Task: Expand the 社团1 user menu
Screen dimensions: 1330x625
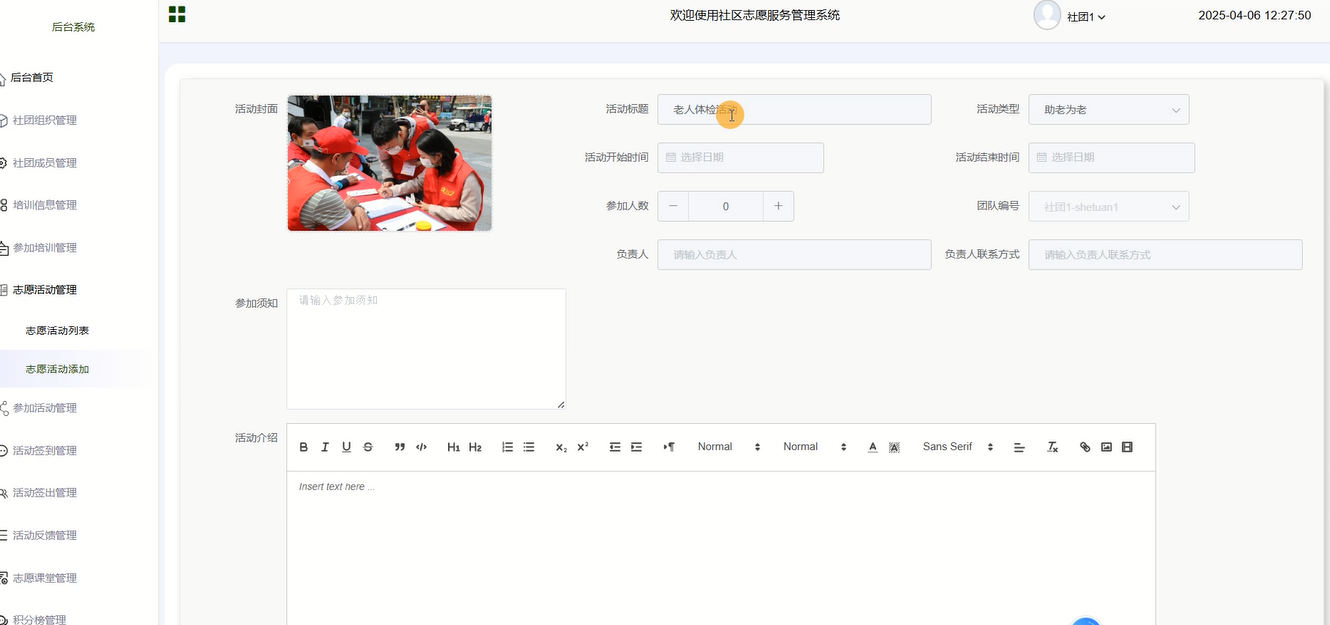Action: 1085,17
